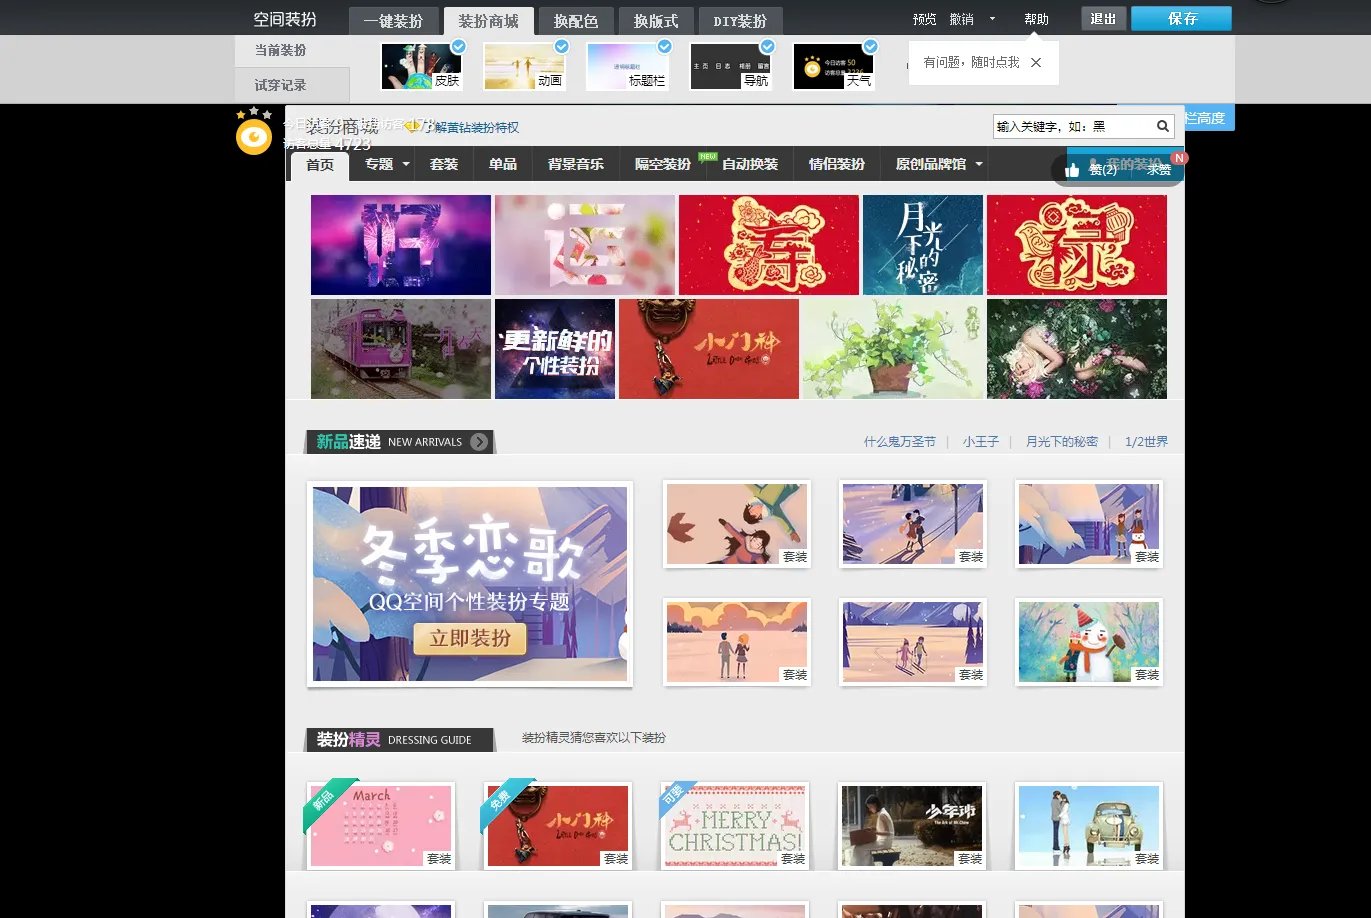This screenshot has height=918, width=1371.
Task: Switch to the 换配色 tab
Action: tap(575, 21)
